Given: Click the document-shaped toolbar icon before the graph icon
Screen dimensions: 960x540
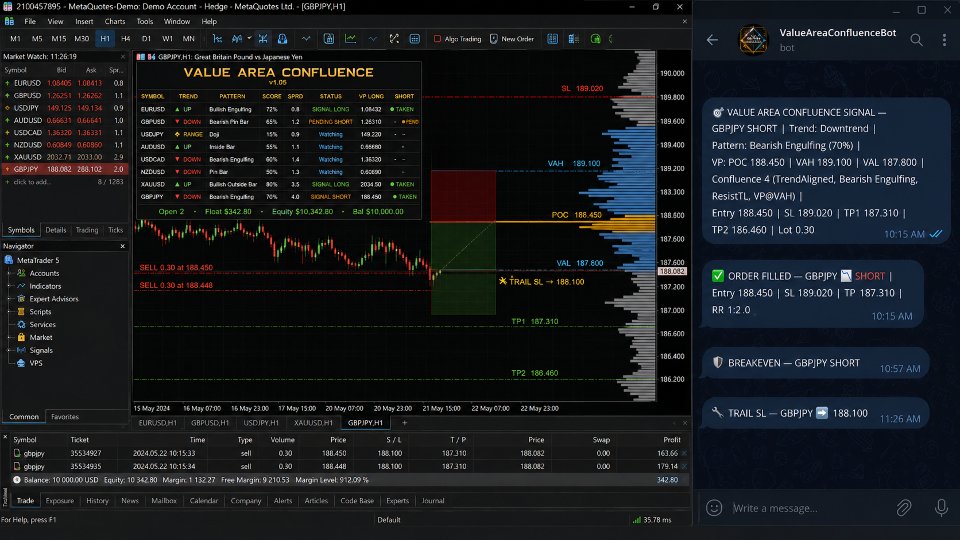Looking at the screenshot, I should [329, 39].
